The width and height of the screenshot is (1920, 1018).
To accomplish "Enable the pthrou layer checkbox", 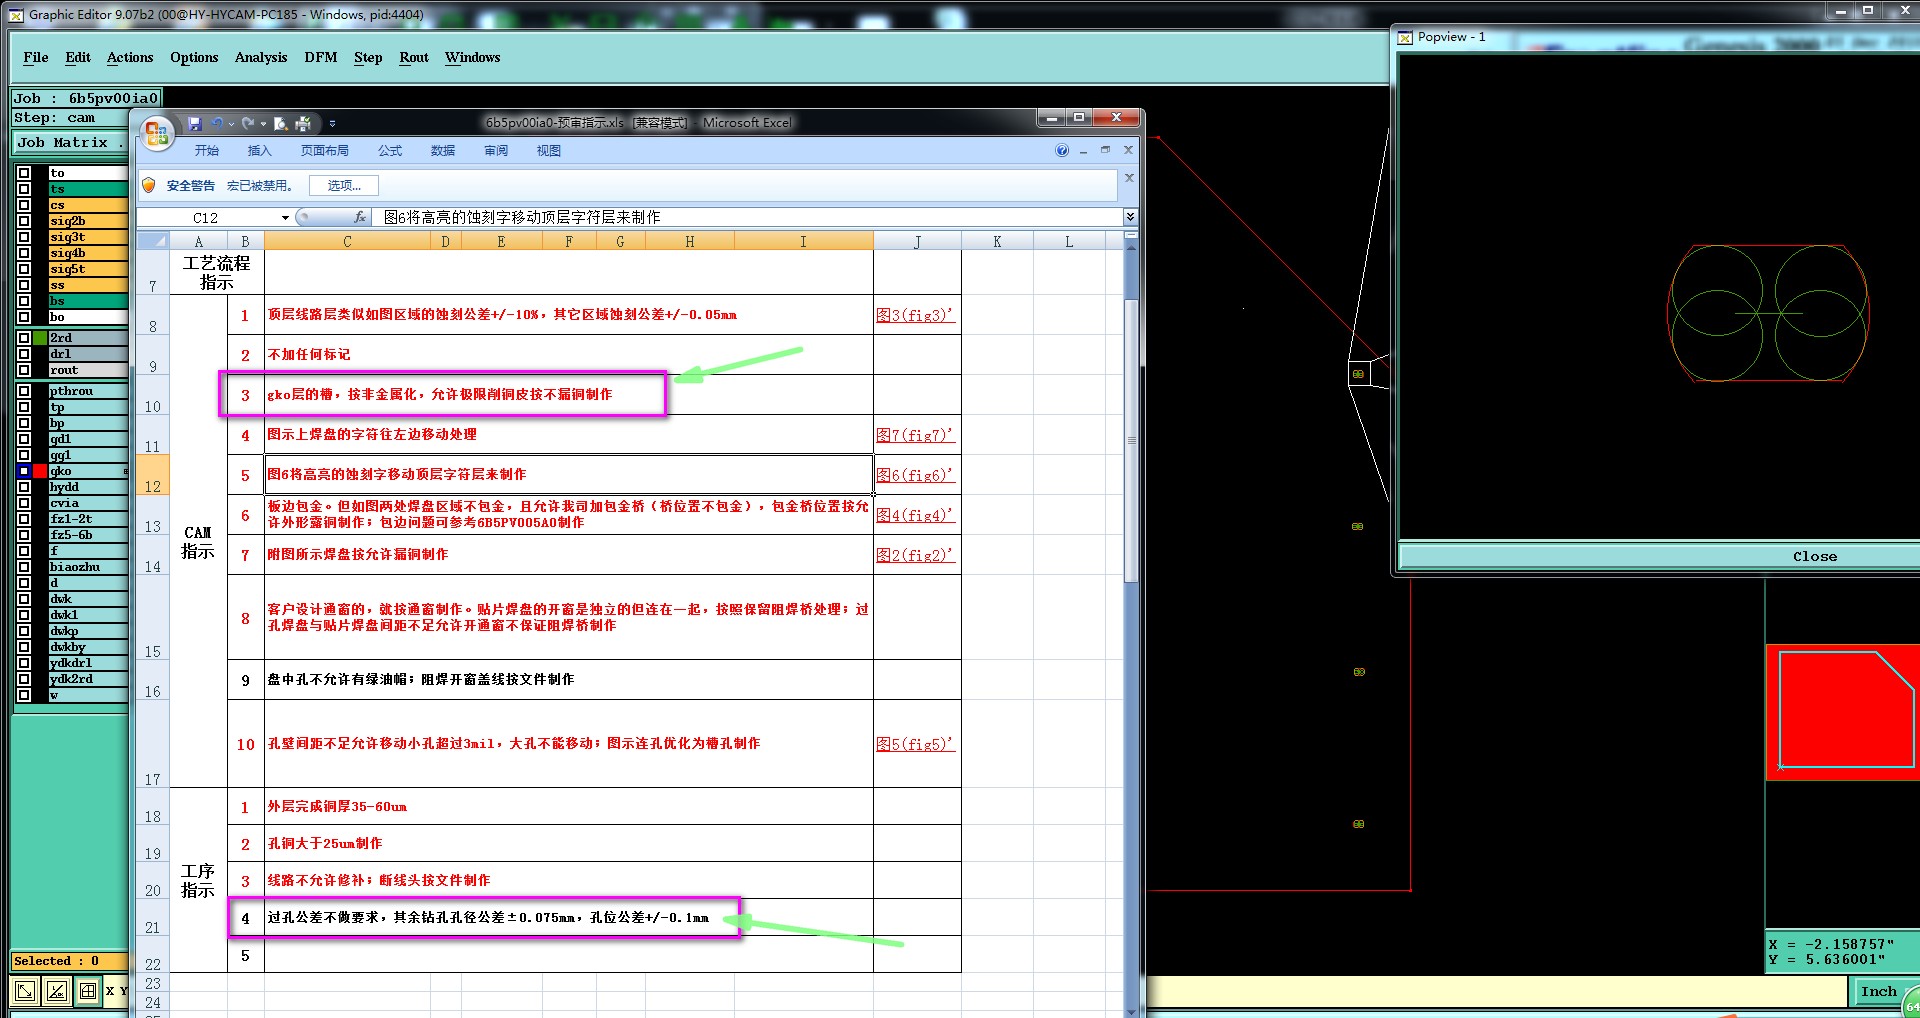I will [24, 391].
